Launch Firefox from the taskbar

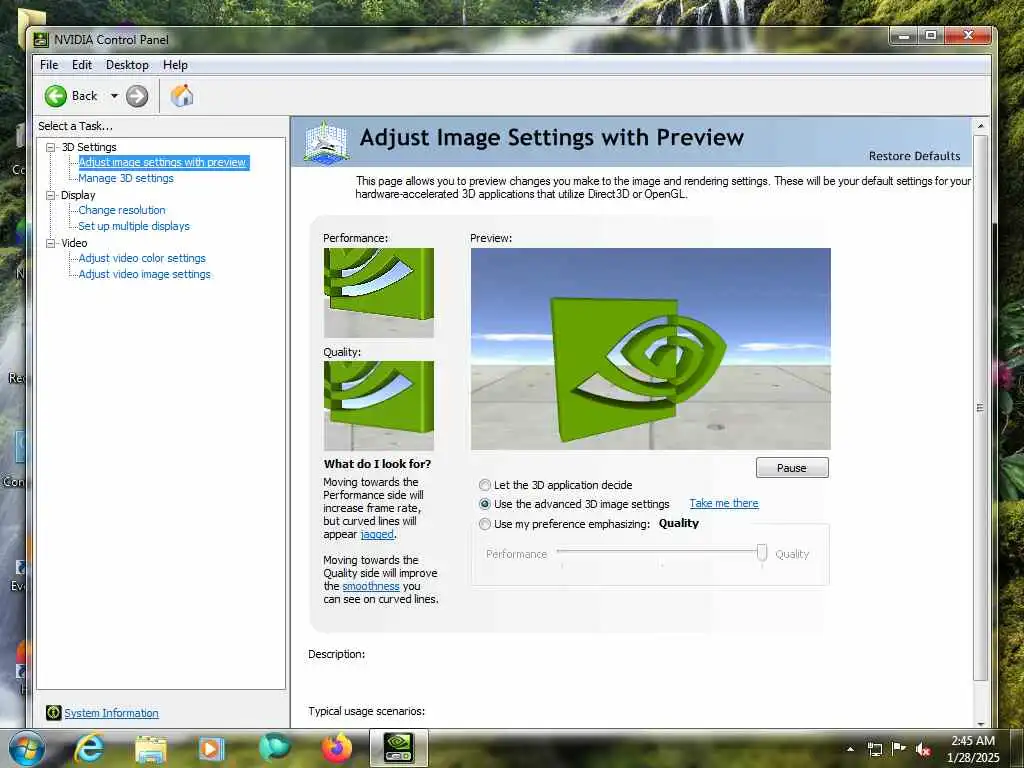pos(336,748)
